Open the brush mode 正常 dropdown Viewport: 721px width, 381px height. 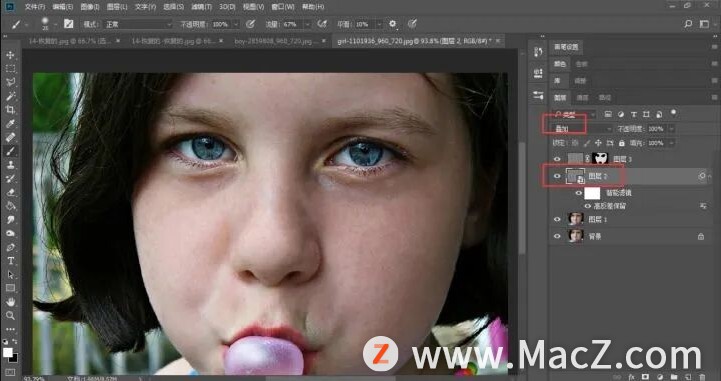138,24
